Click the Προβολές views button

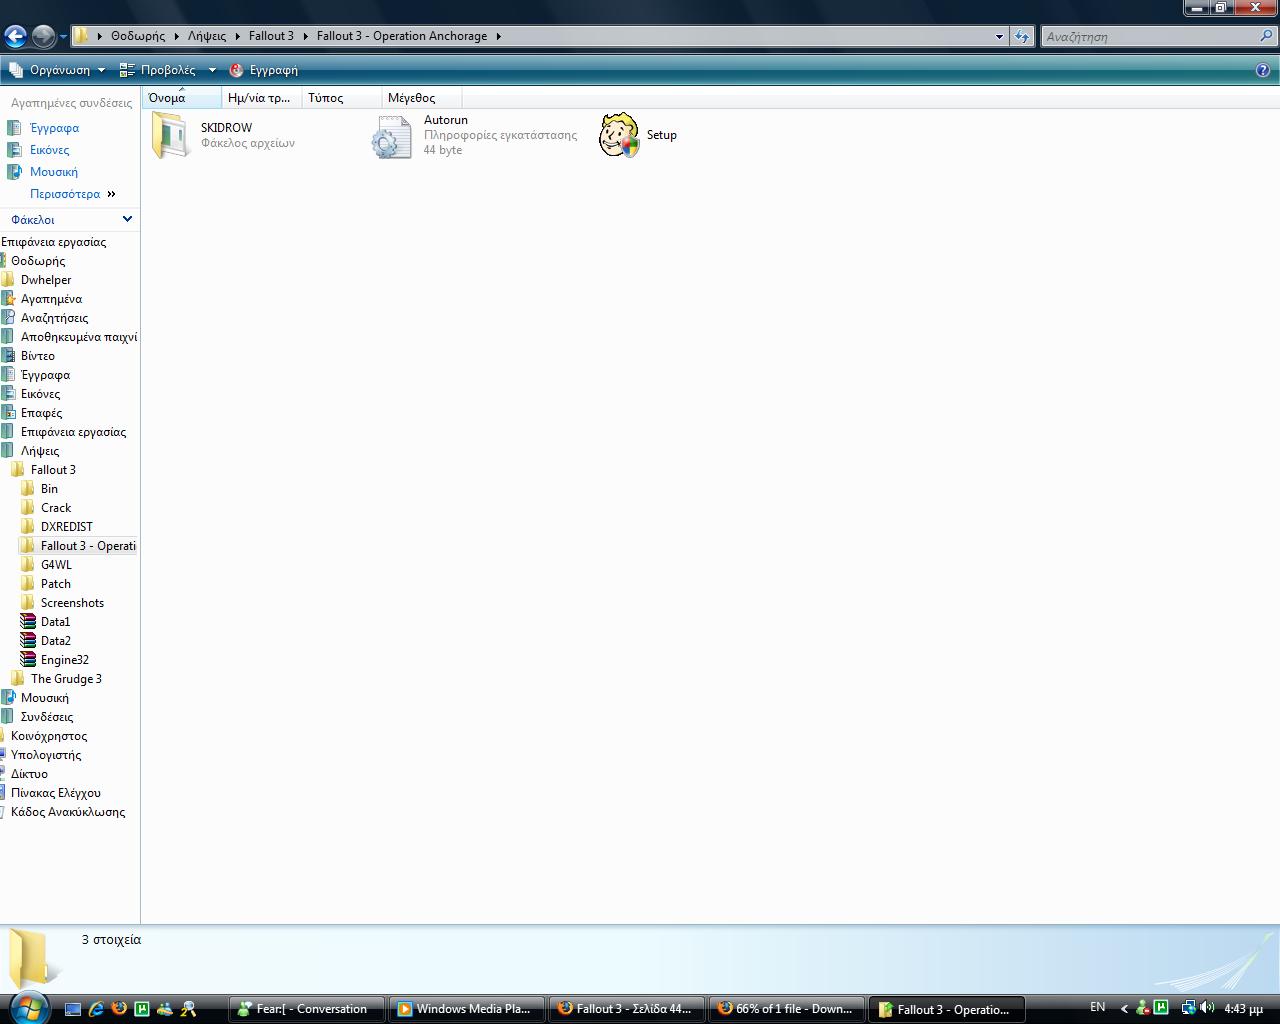click(158, 70)
